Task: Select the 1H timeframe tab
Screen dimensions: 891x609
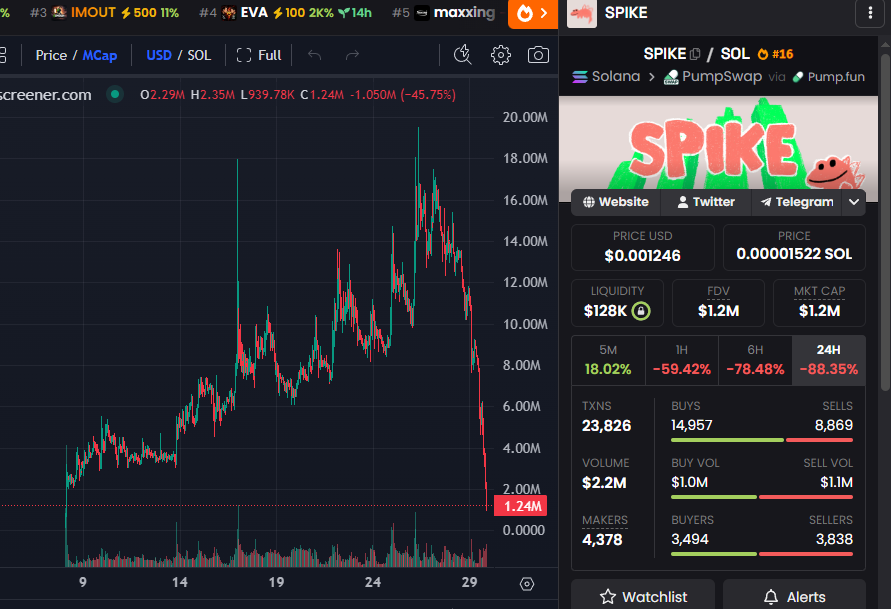Action: pos(682,360)
